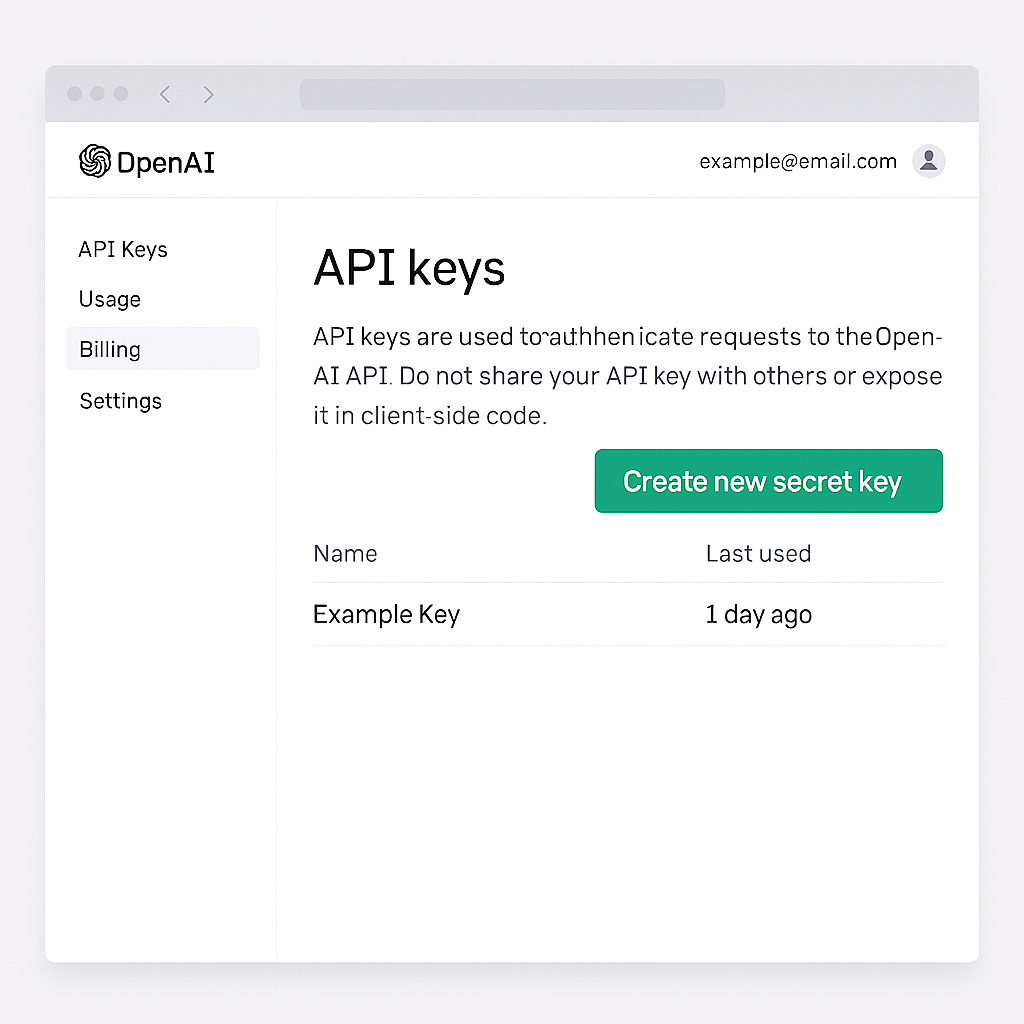This screenshot has width=1024, height=1024.
Task: Click the middle window control dot
Action: [97, 93]
